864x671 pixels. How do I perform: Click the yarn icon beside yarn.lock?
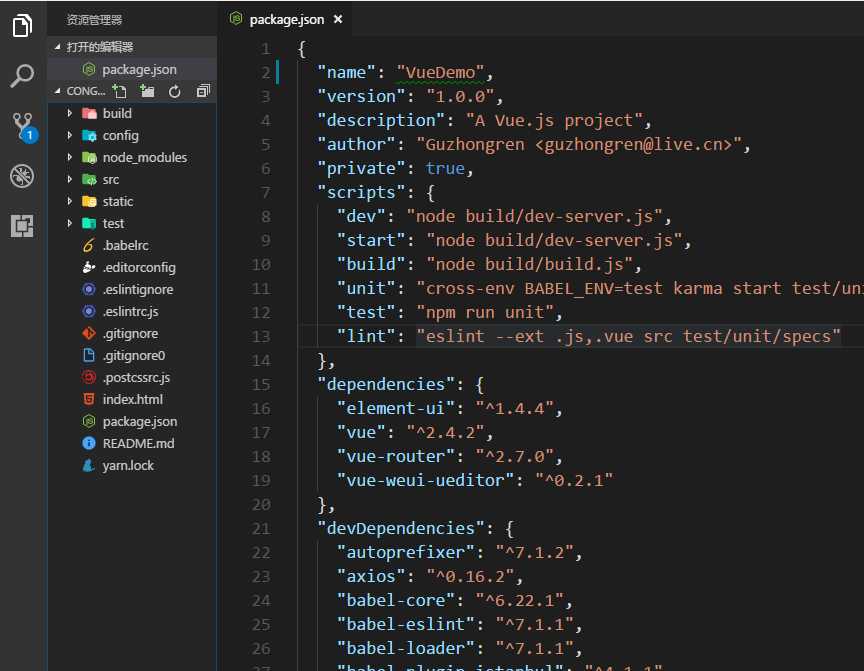coord(88,465)
